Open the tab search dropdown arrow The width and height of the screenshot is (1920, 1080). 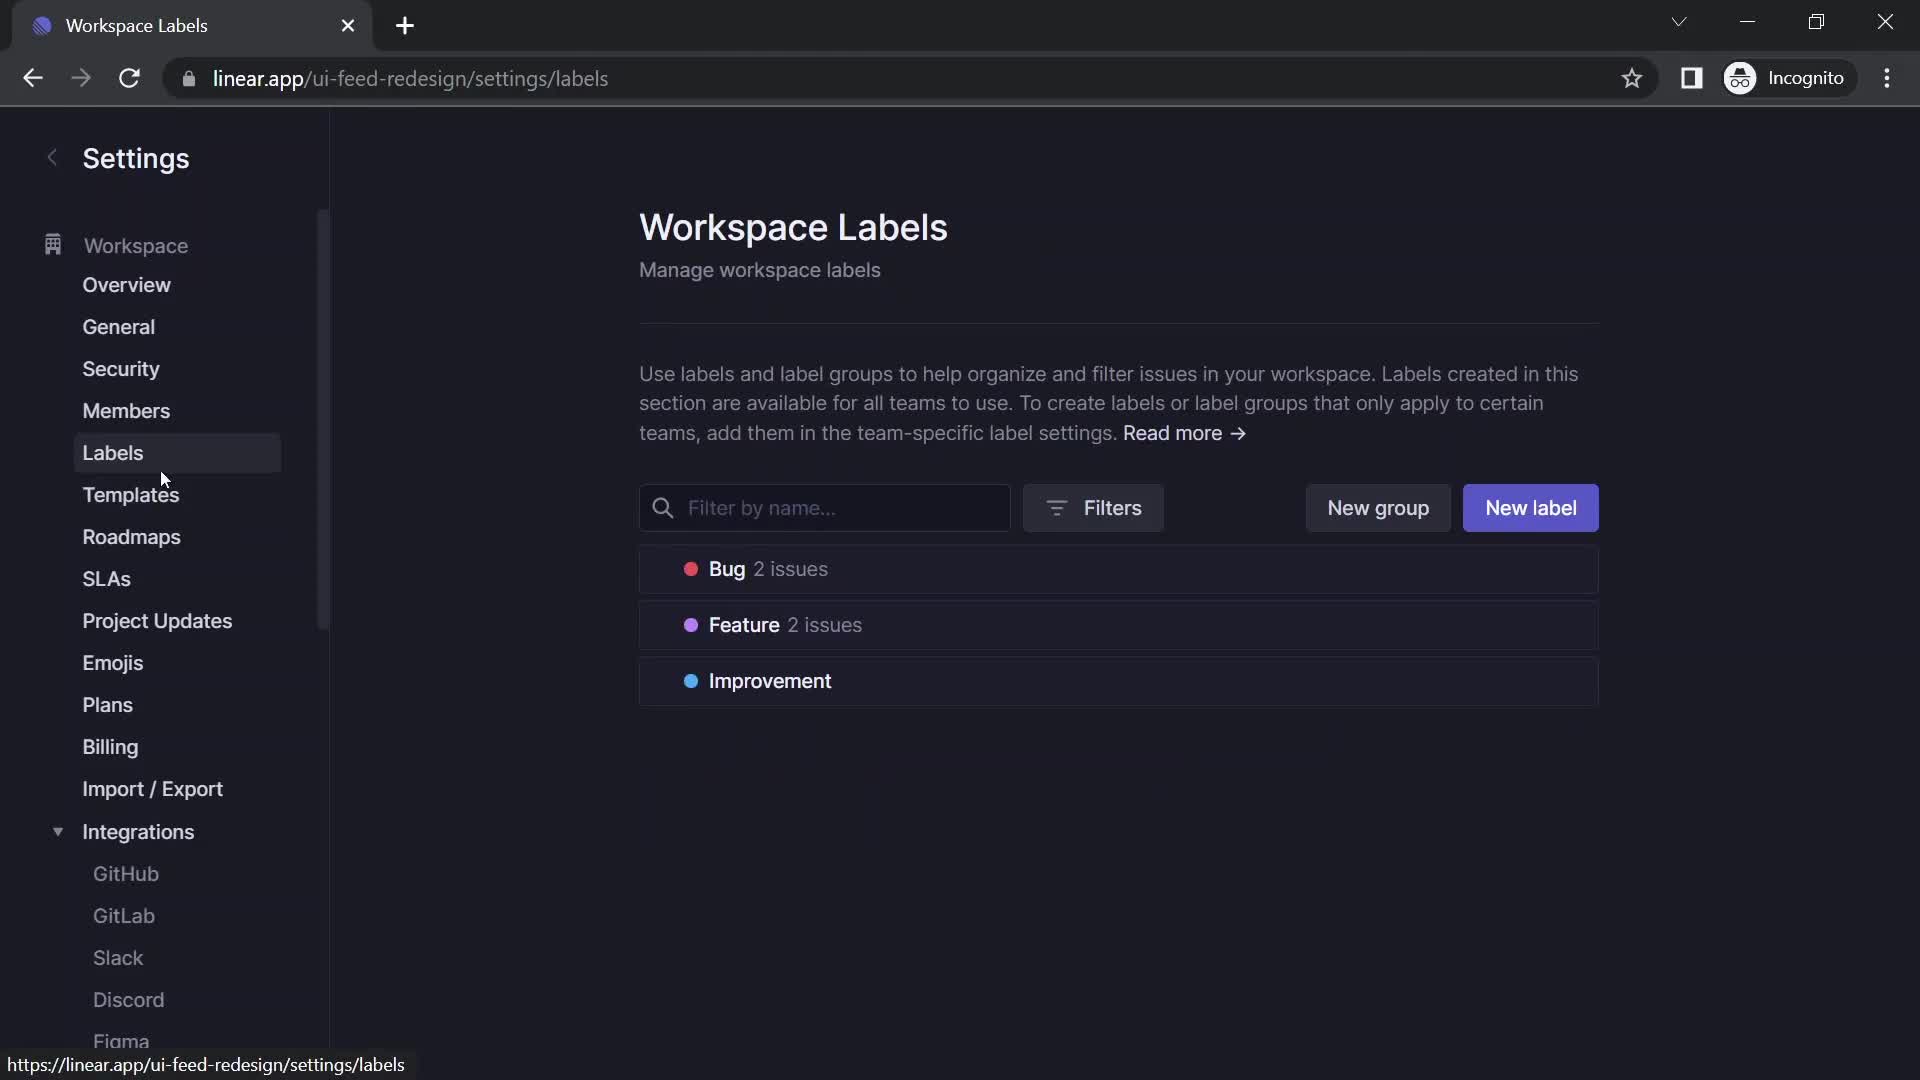click(1679, 22)
